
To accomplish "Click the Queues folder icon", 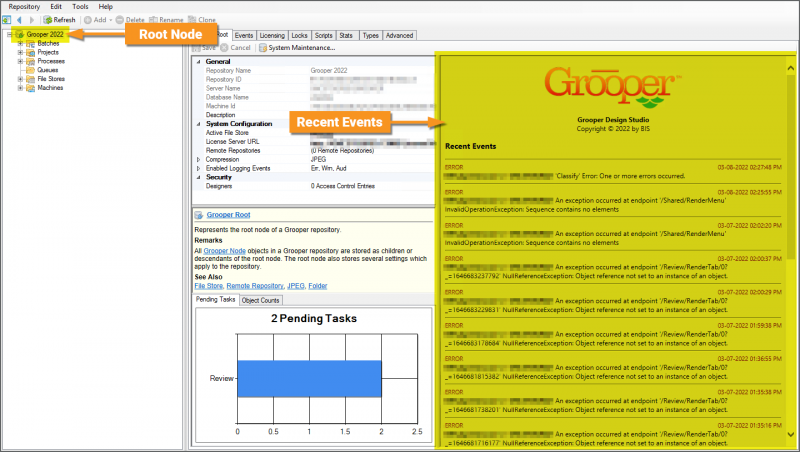I will [30, 70].
